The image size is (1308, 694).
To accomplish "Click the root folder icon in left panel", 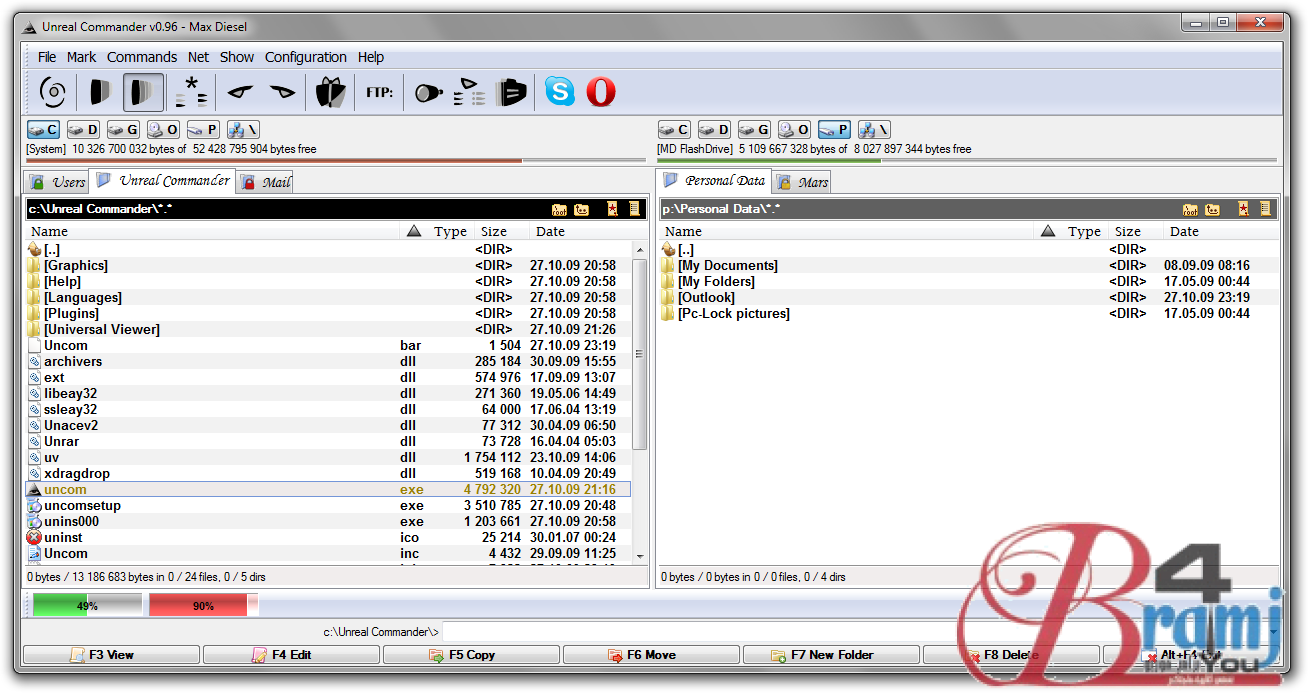I will coord(559,210).
